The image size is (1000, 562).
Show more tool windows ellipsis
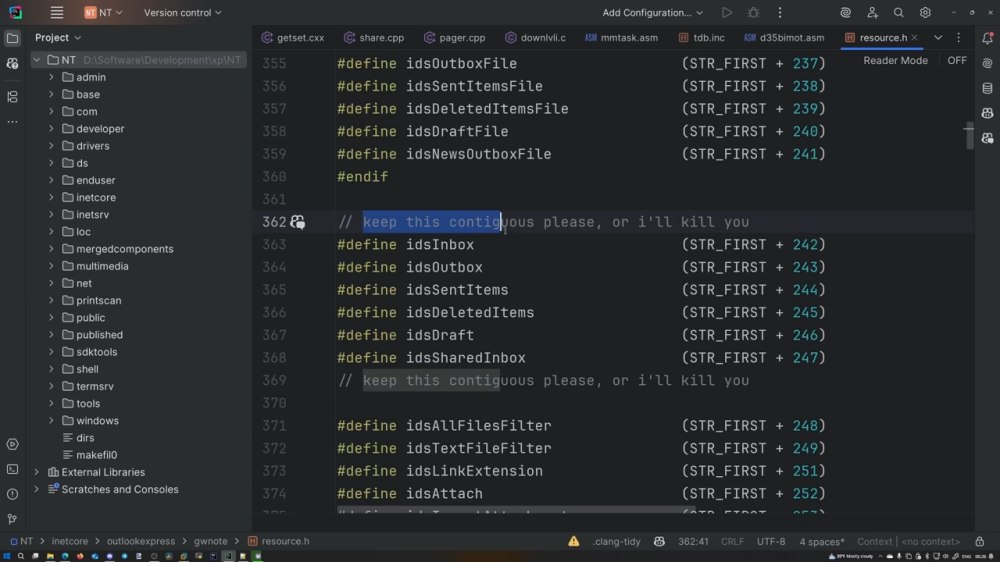click(x=12, y=122)
